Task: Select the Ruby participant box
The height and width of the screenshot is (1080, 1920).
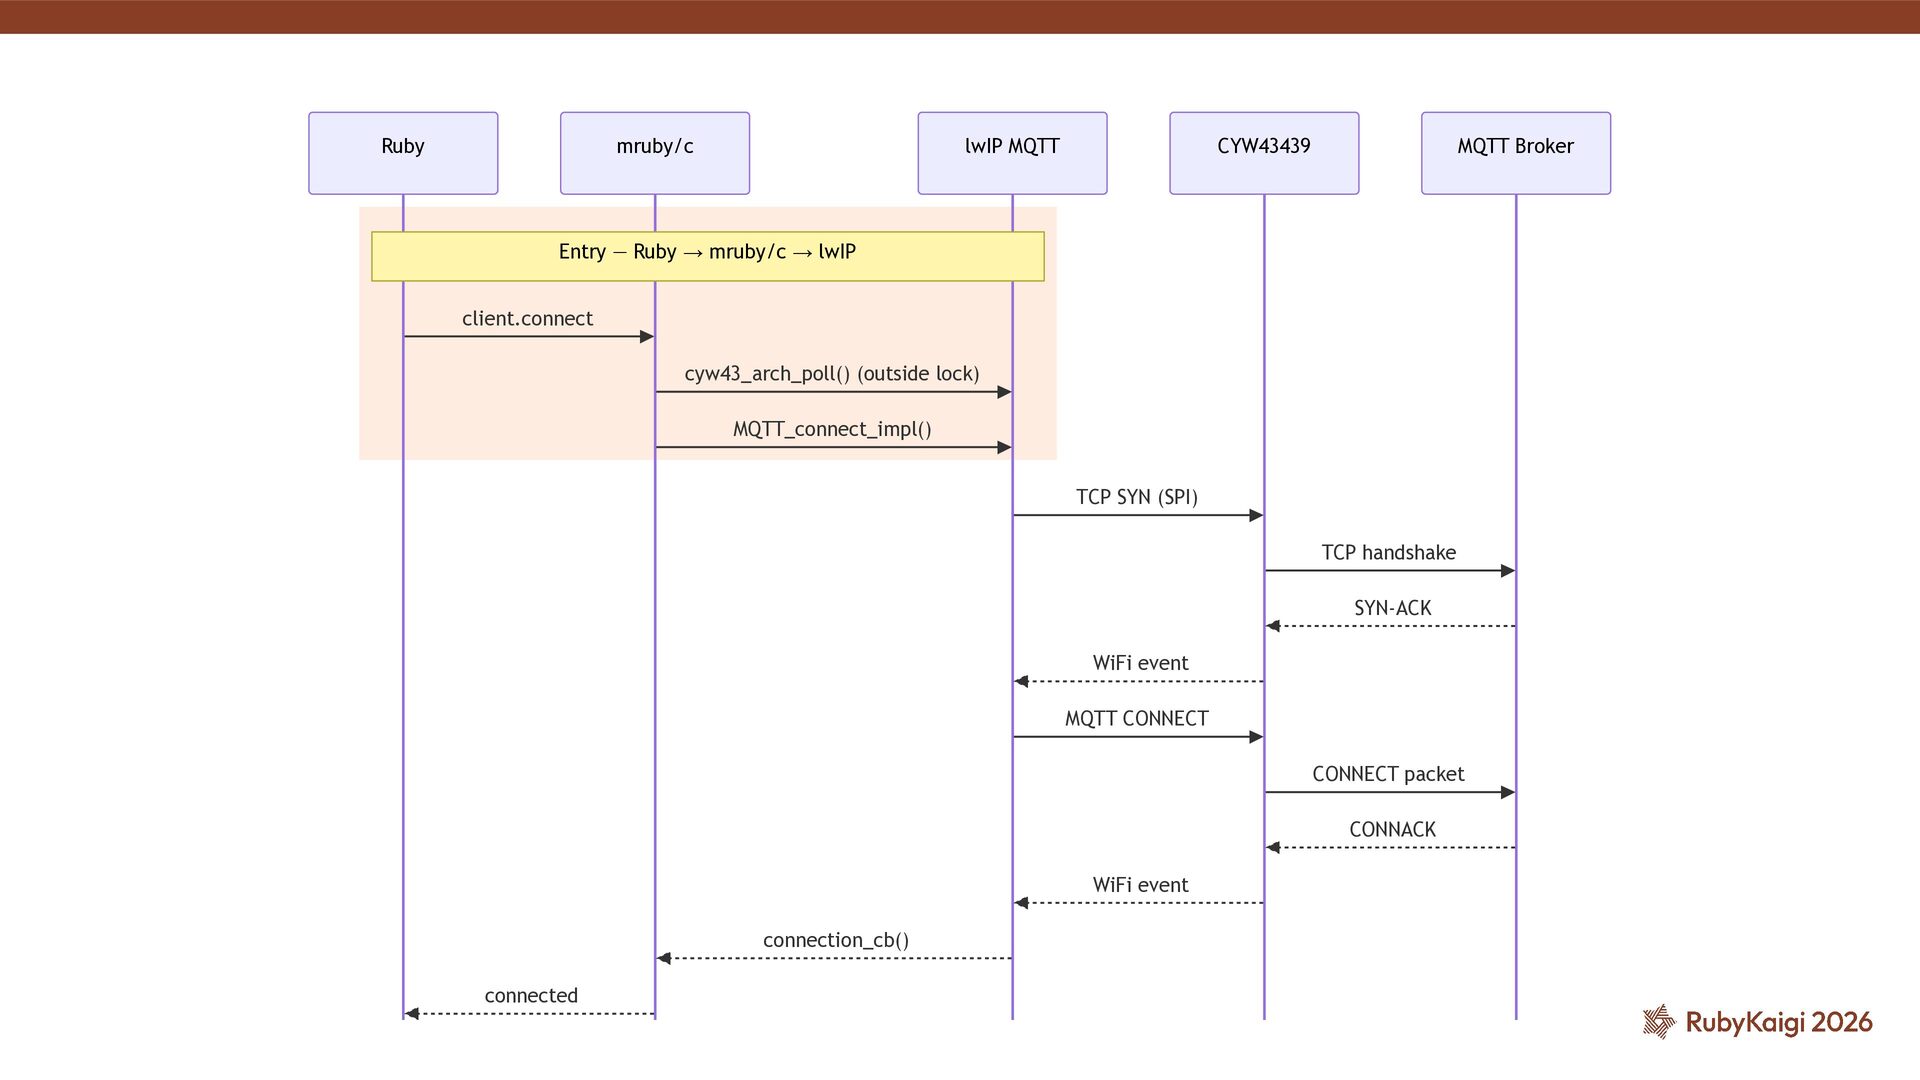Action: [403, 152]
